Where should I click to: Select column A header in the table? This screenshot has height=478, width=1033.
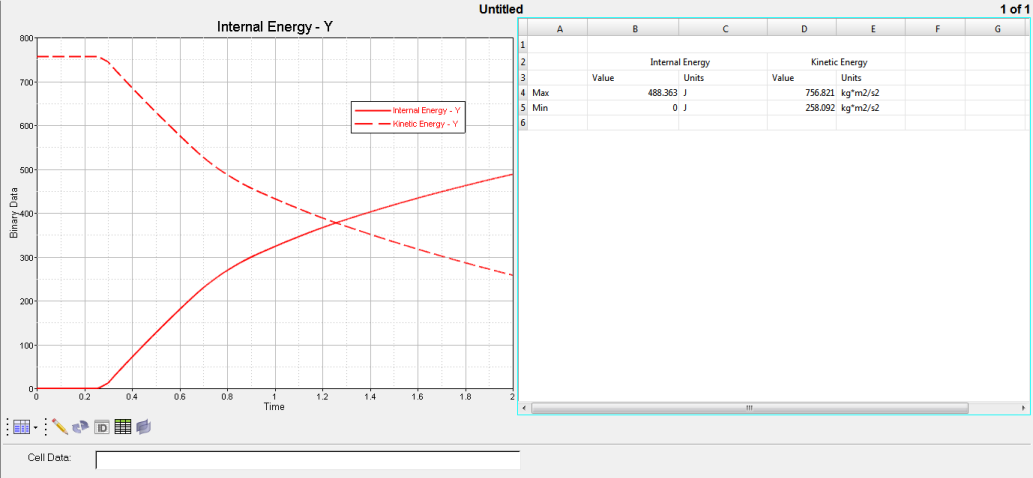pos(559,28)
